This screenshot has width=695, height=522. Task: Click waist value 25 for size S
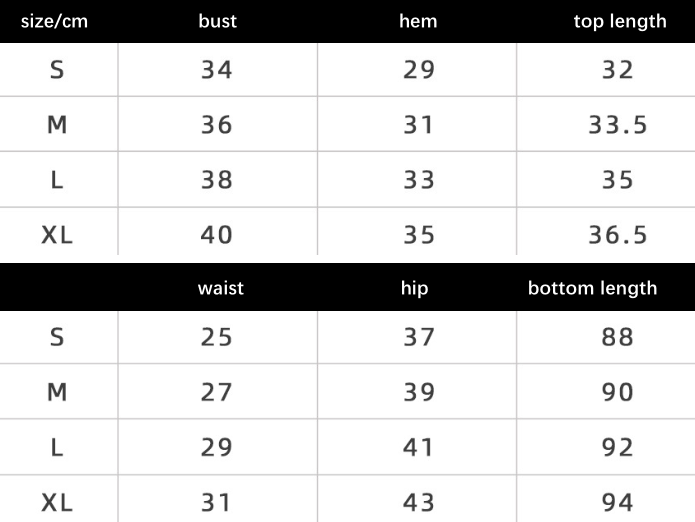[x=217, y=337]
